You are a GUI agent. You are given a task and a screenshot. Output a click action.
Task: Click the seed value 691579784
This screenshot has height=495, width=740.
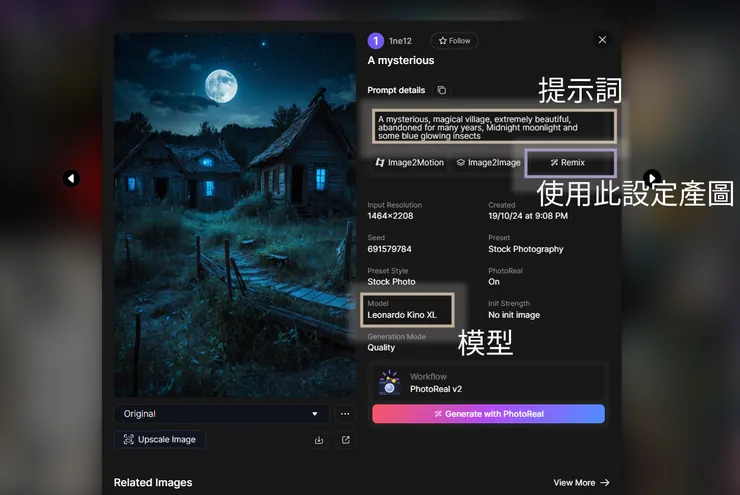(389, 249)
